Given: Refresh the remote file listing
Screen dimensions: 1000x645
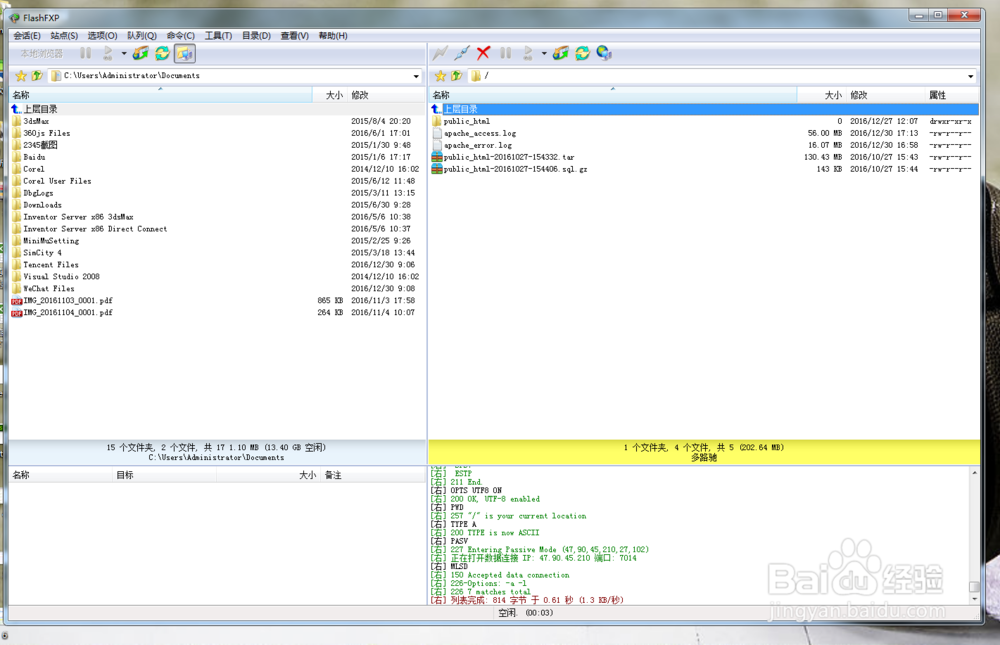Looking at the screenshot, I should pos(582,53).
